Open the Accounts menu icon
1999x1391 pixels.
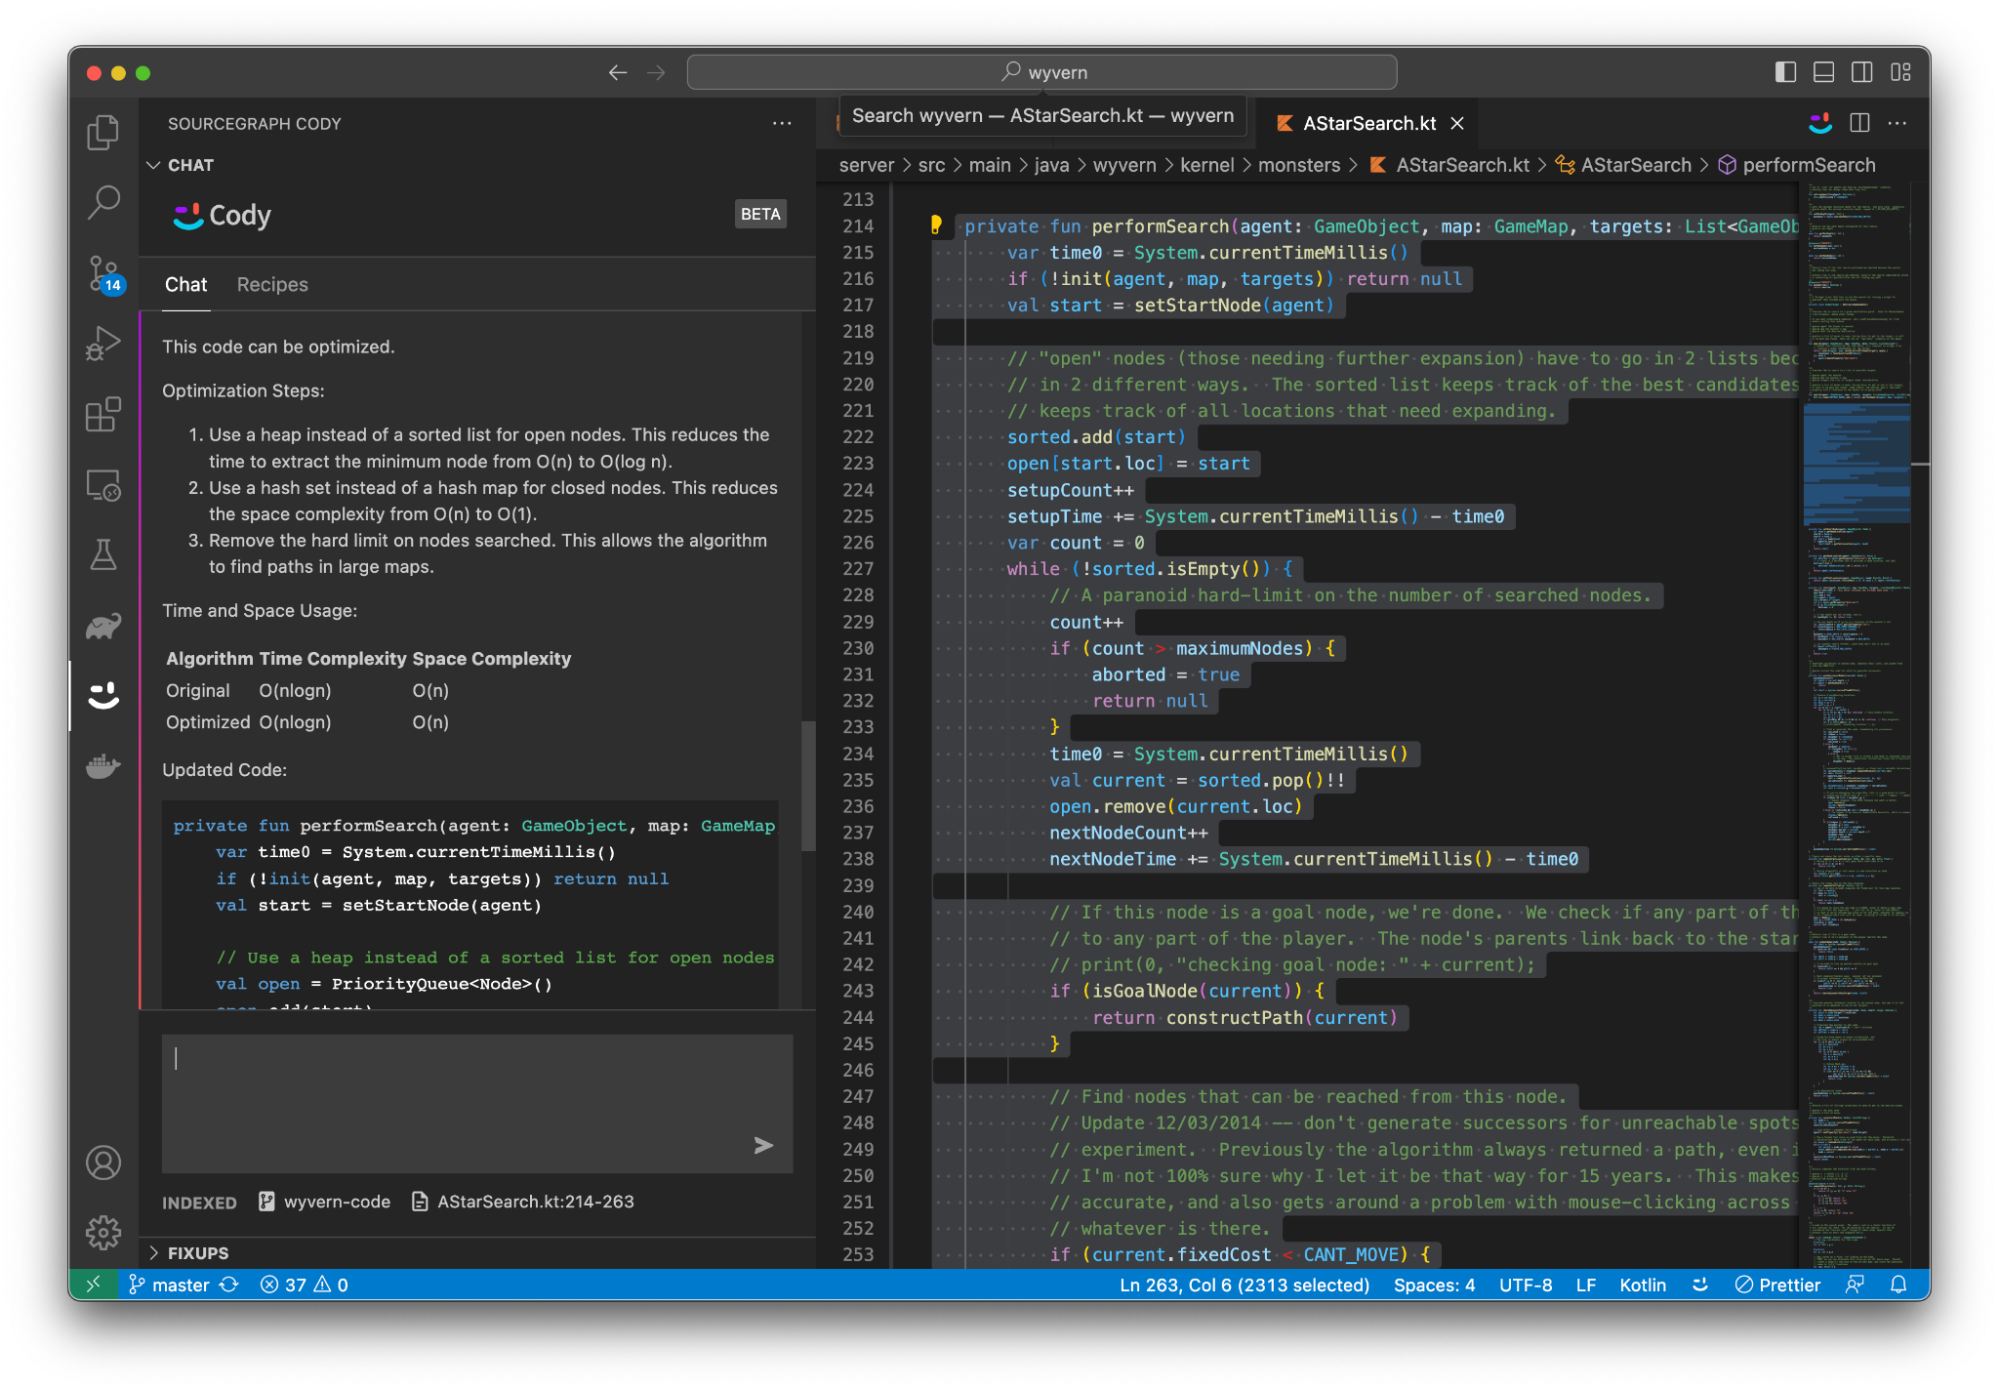point(103,1162)
